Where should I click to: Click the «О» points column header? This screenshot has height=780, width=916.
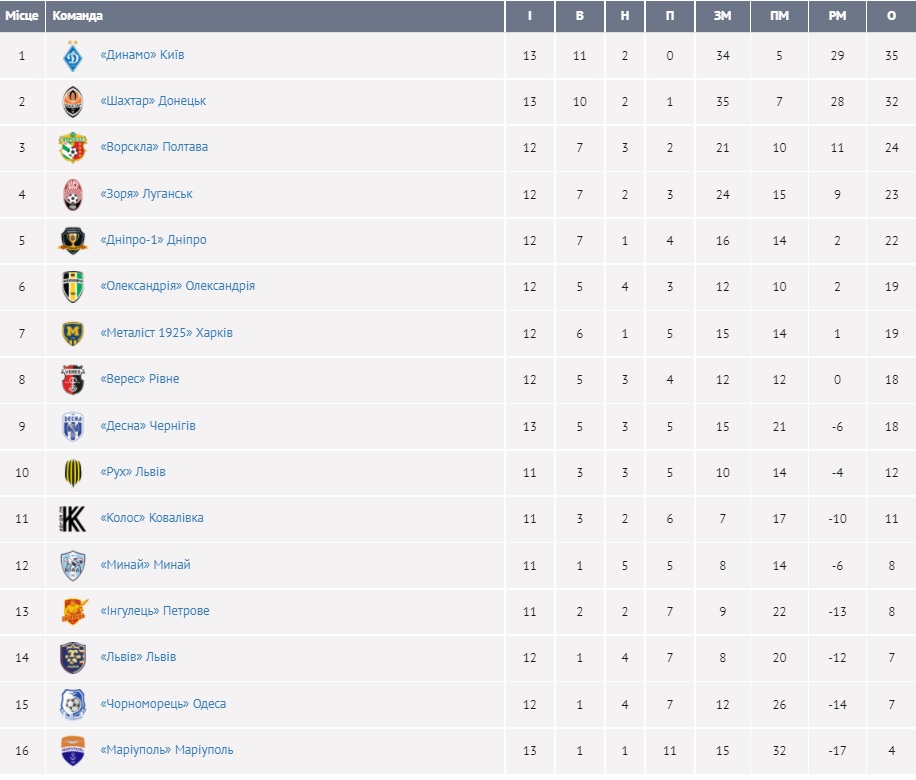tap(891, 16)
